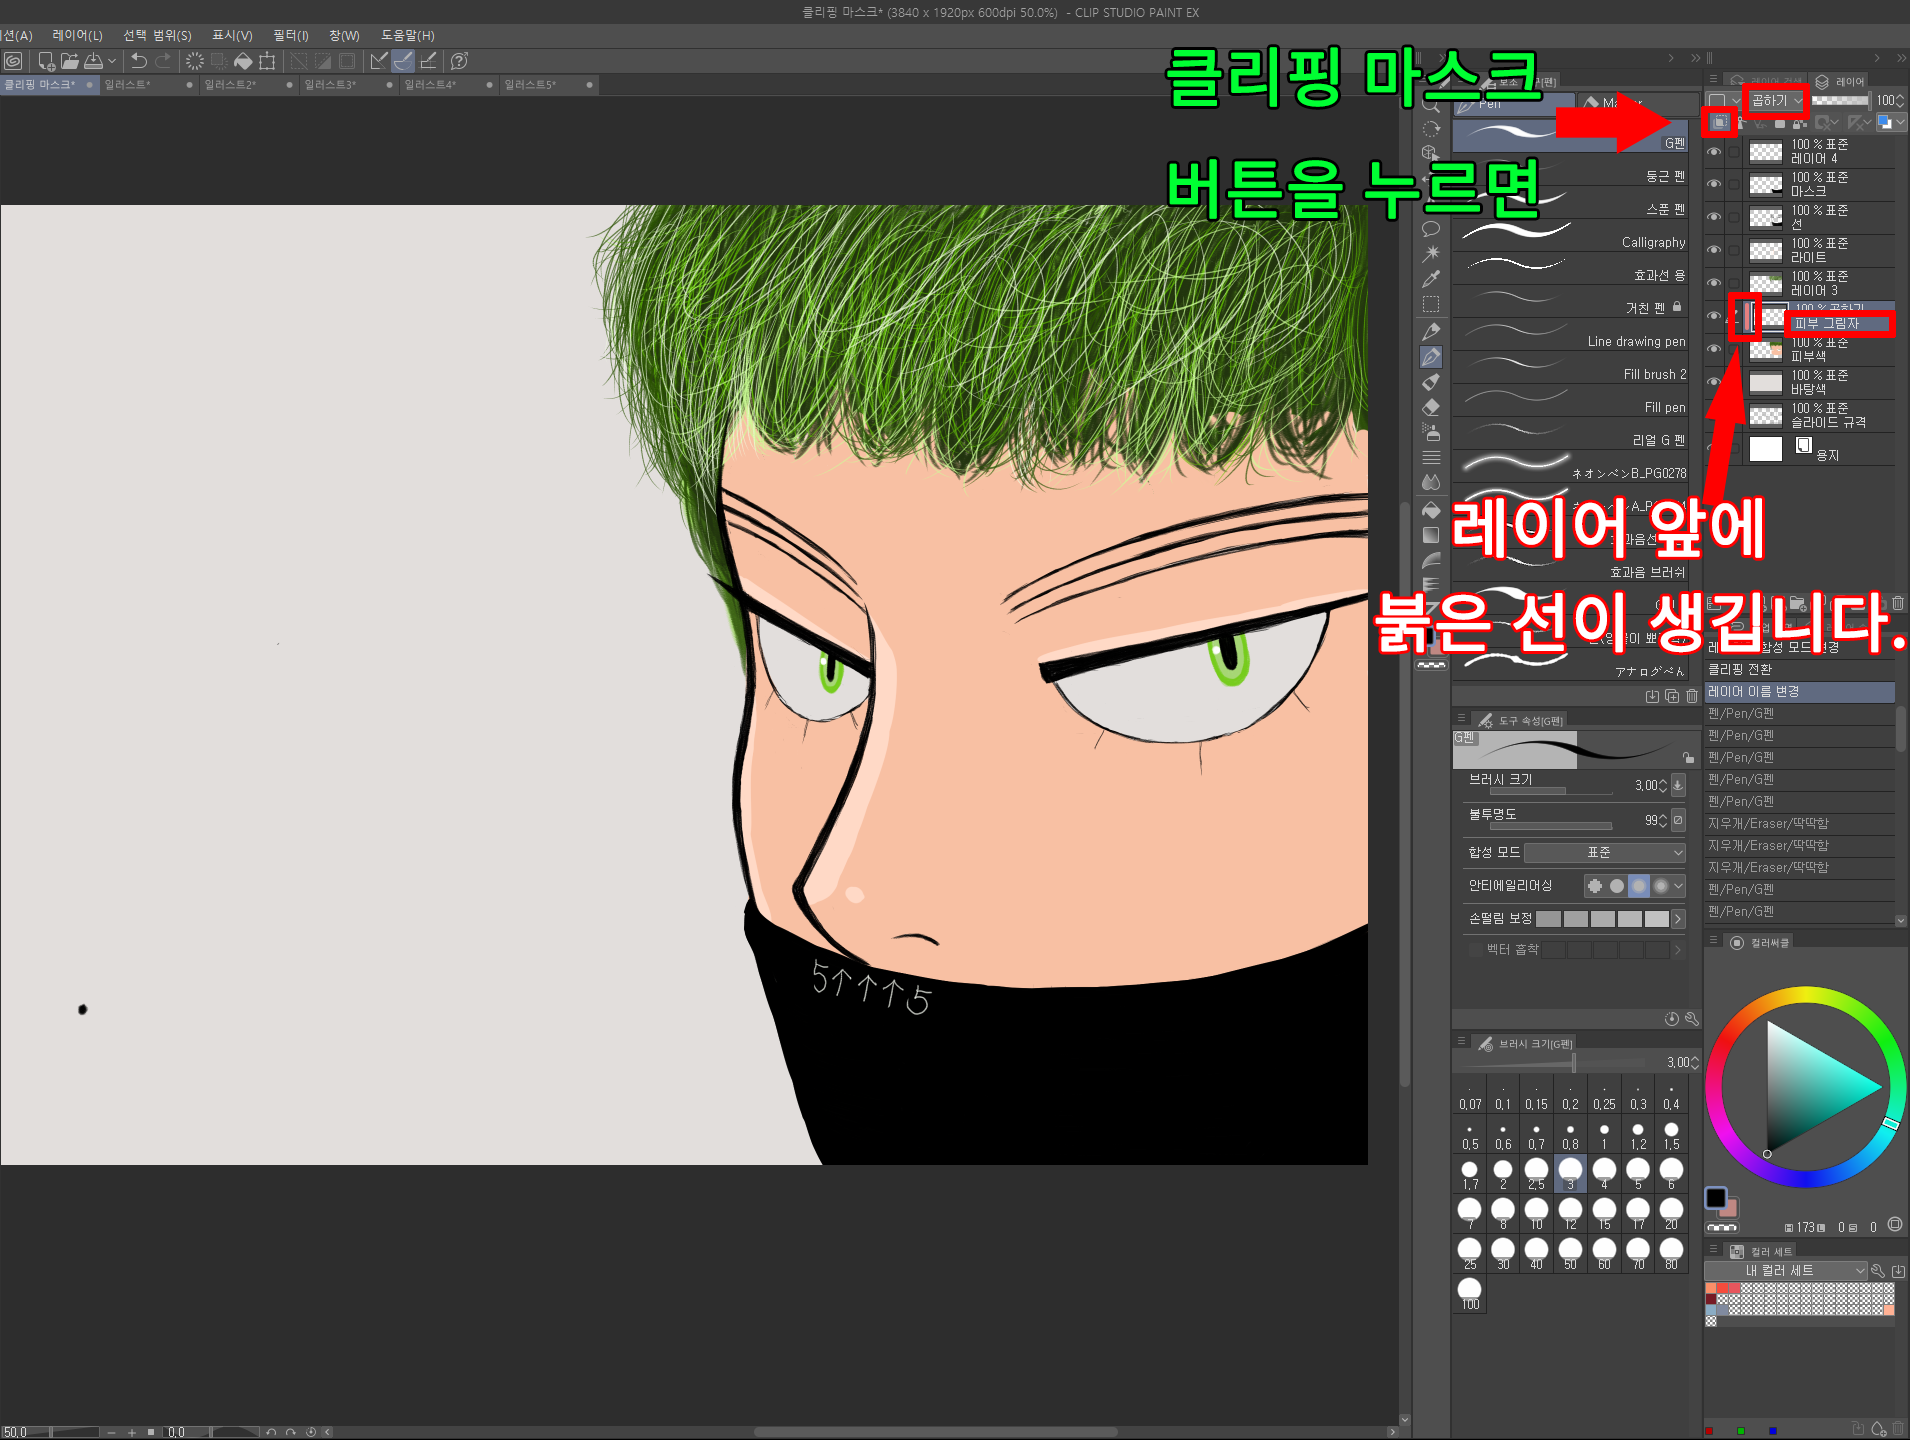Select the Pen tool in the toolbox

tap(1431, 357)
